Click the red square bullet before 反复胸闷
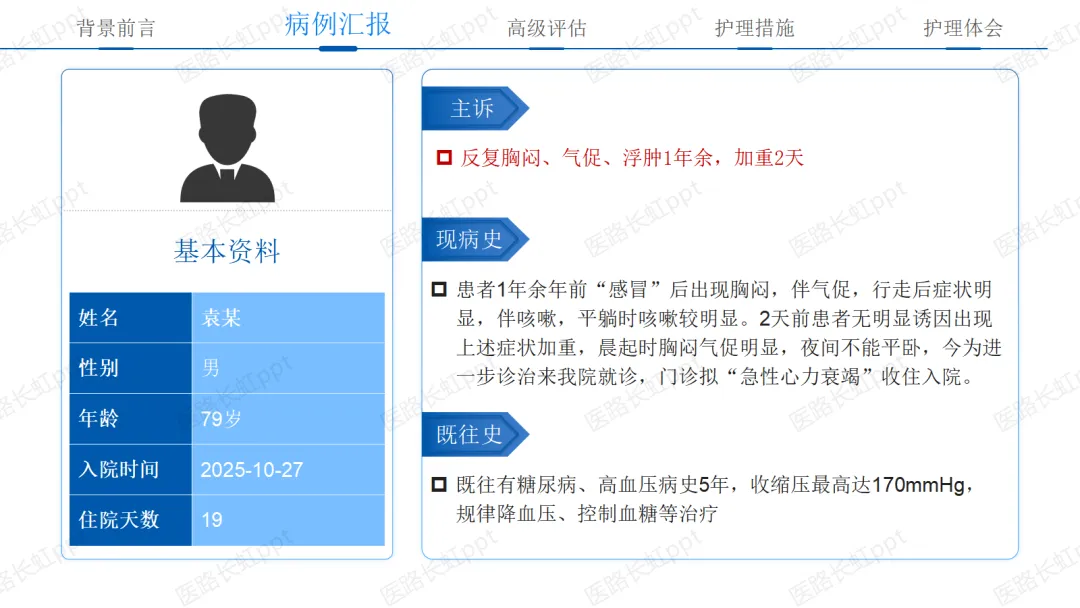The height and width of the screenshot is (608, 1080). [x=444, y=158]
